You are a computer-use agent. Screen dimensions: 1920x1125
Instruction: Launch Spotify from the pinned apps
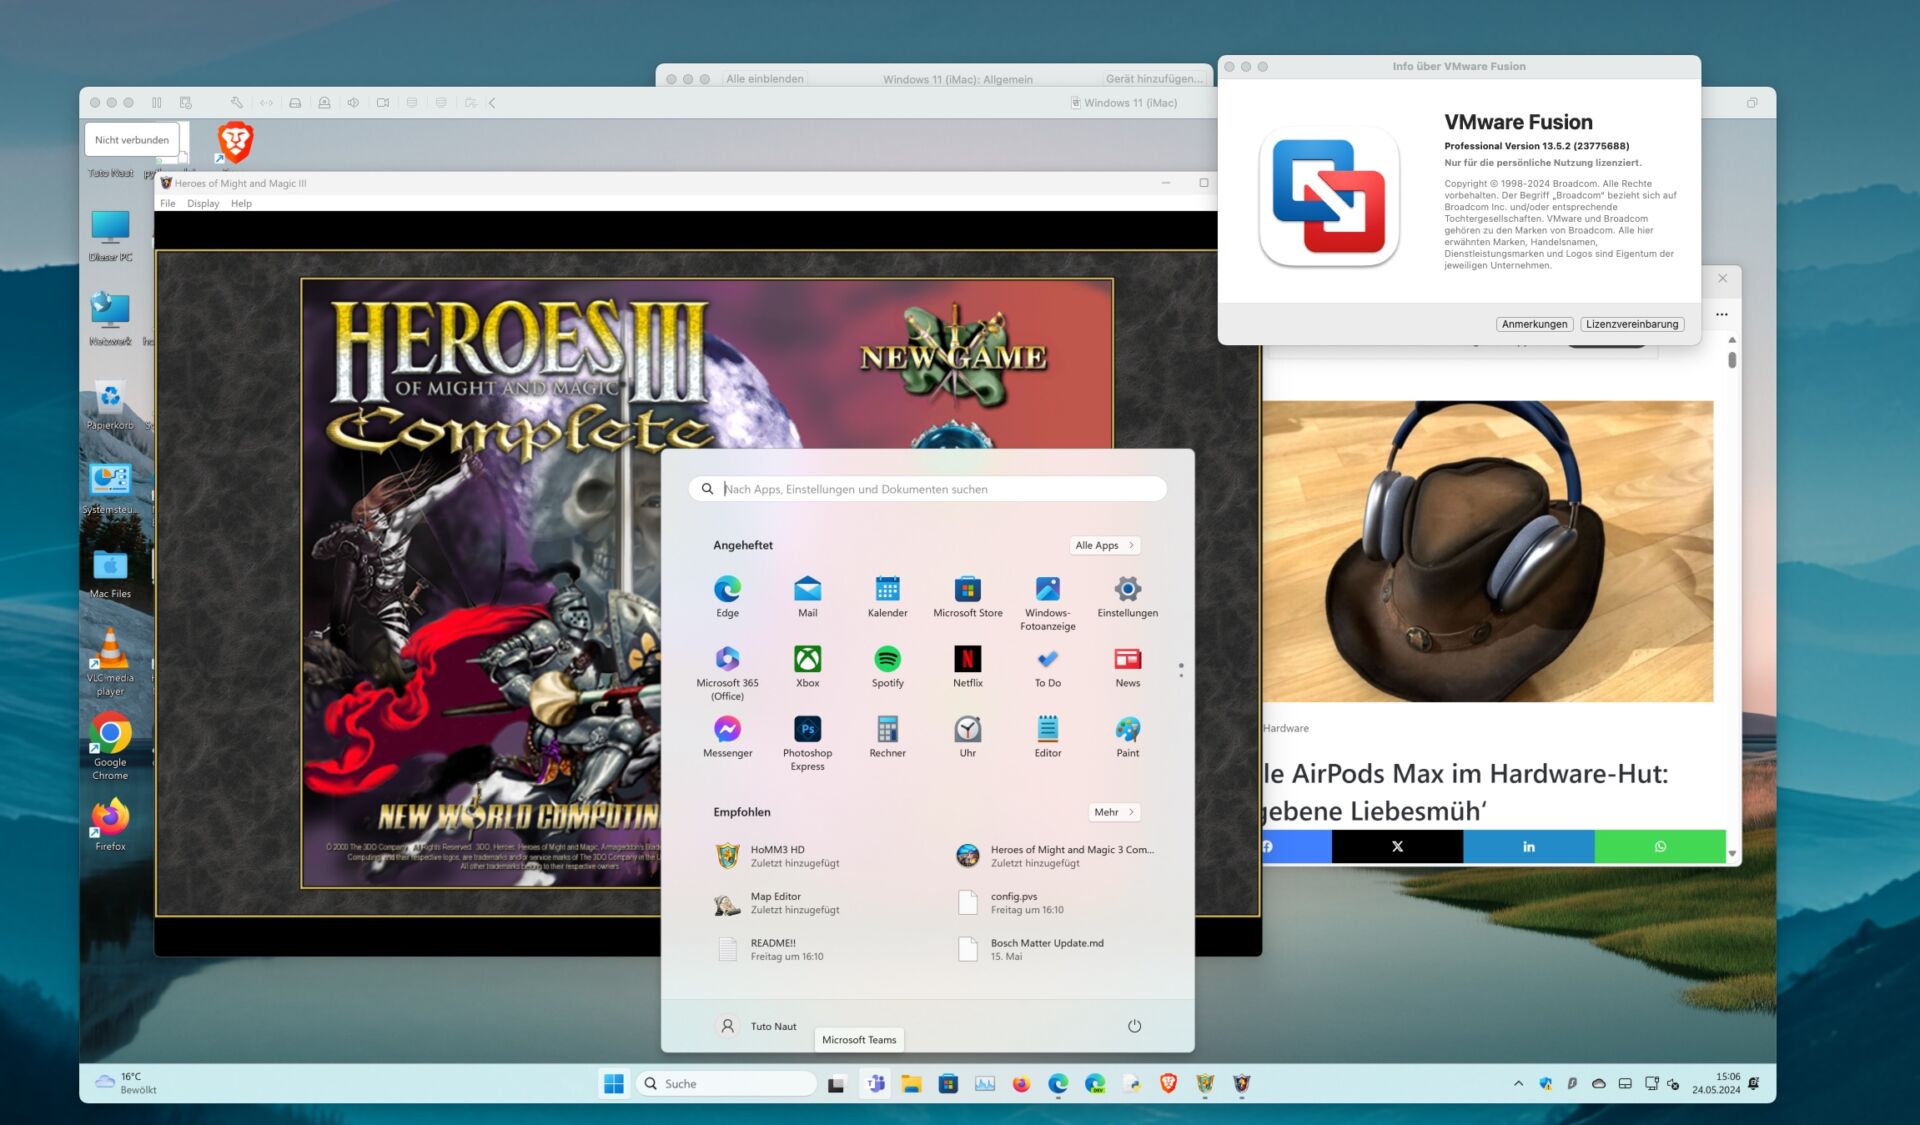coord(887,660)
